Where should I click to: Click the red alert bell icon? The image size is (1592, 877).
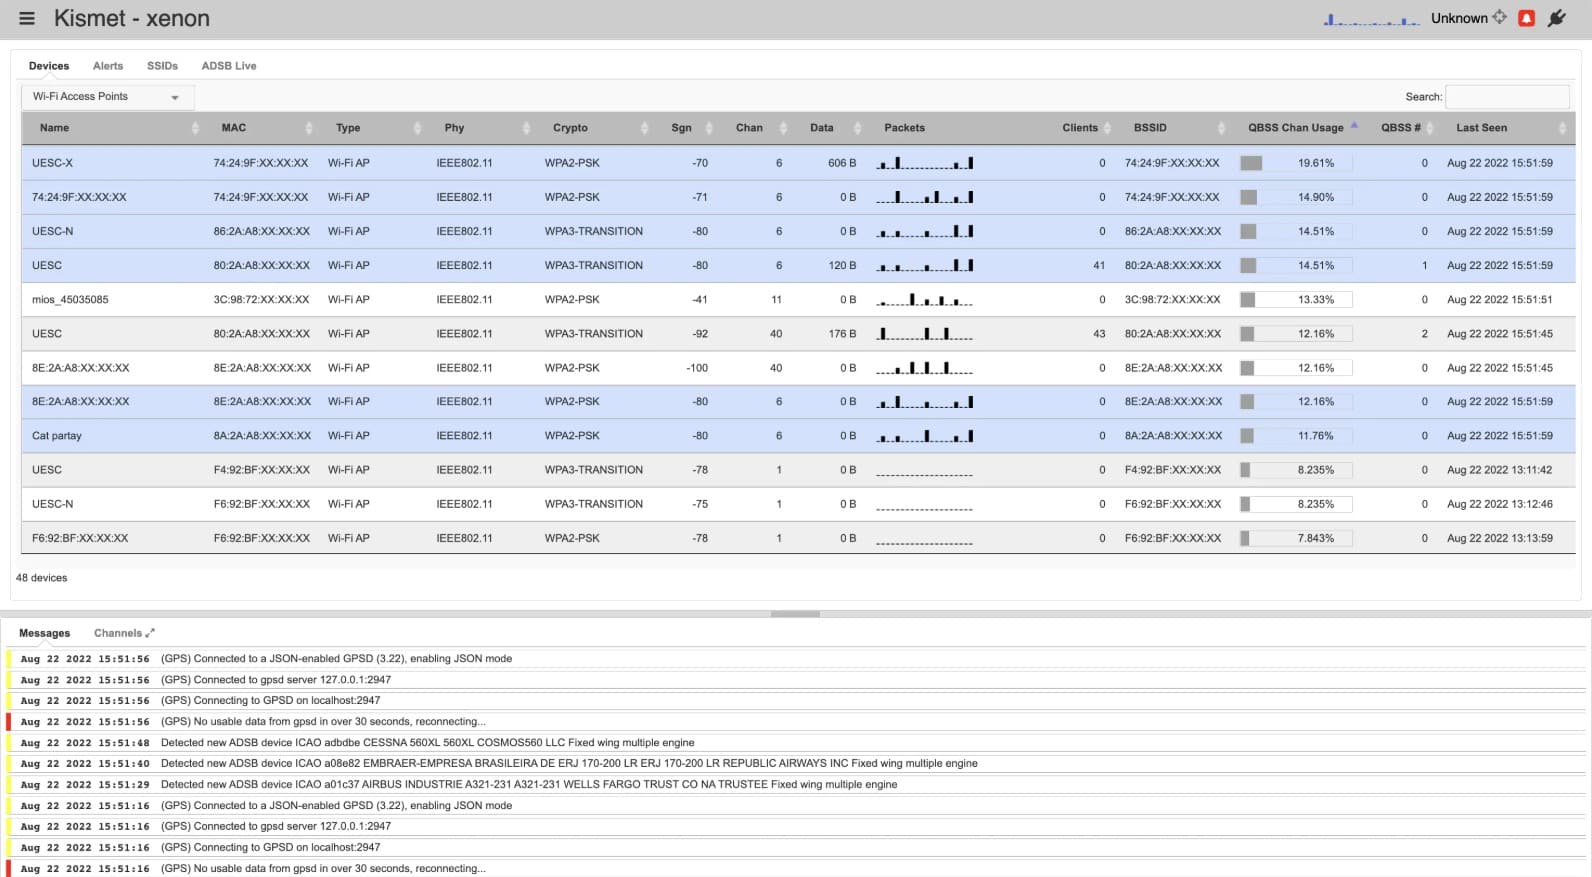click(x=1526, y=18)
